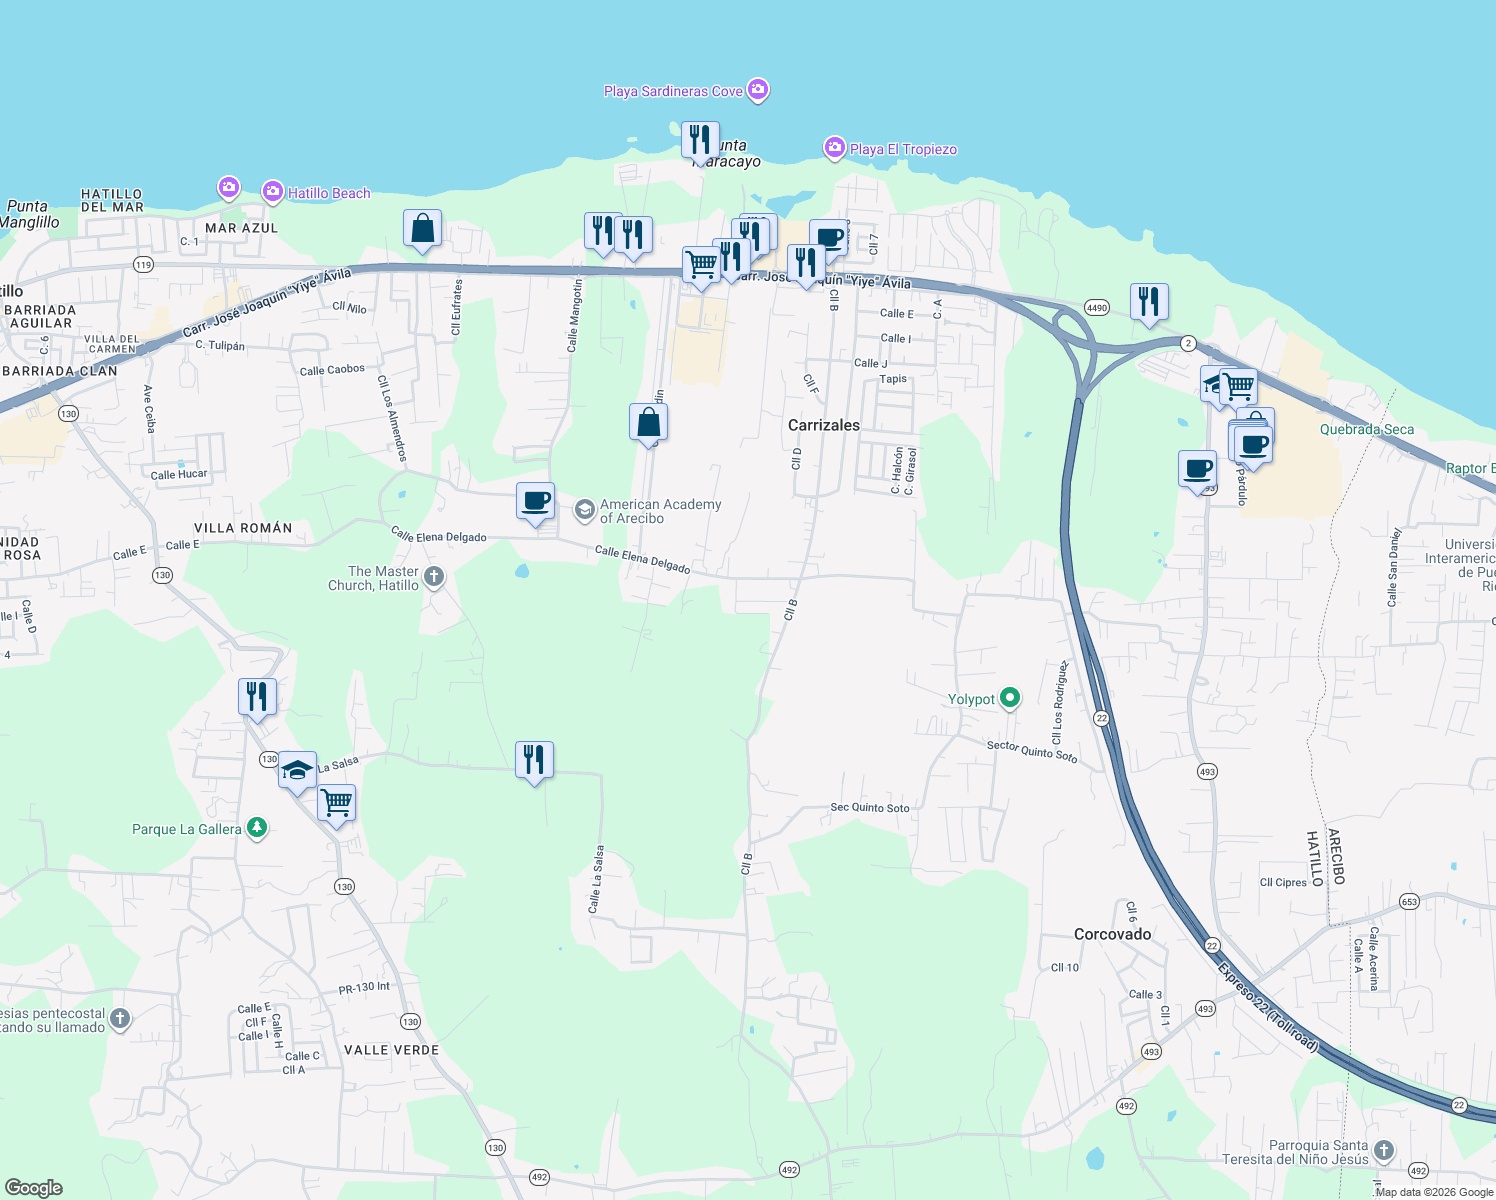Click the graduation cap marker near La Salsa
Screen dimensions: 1496x1200
297,769
